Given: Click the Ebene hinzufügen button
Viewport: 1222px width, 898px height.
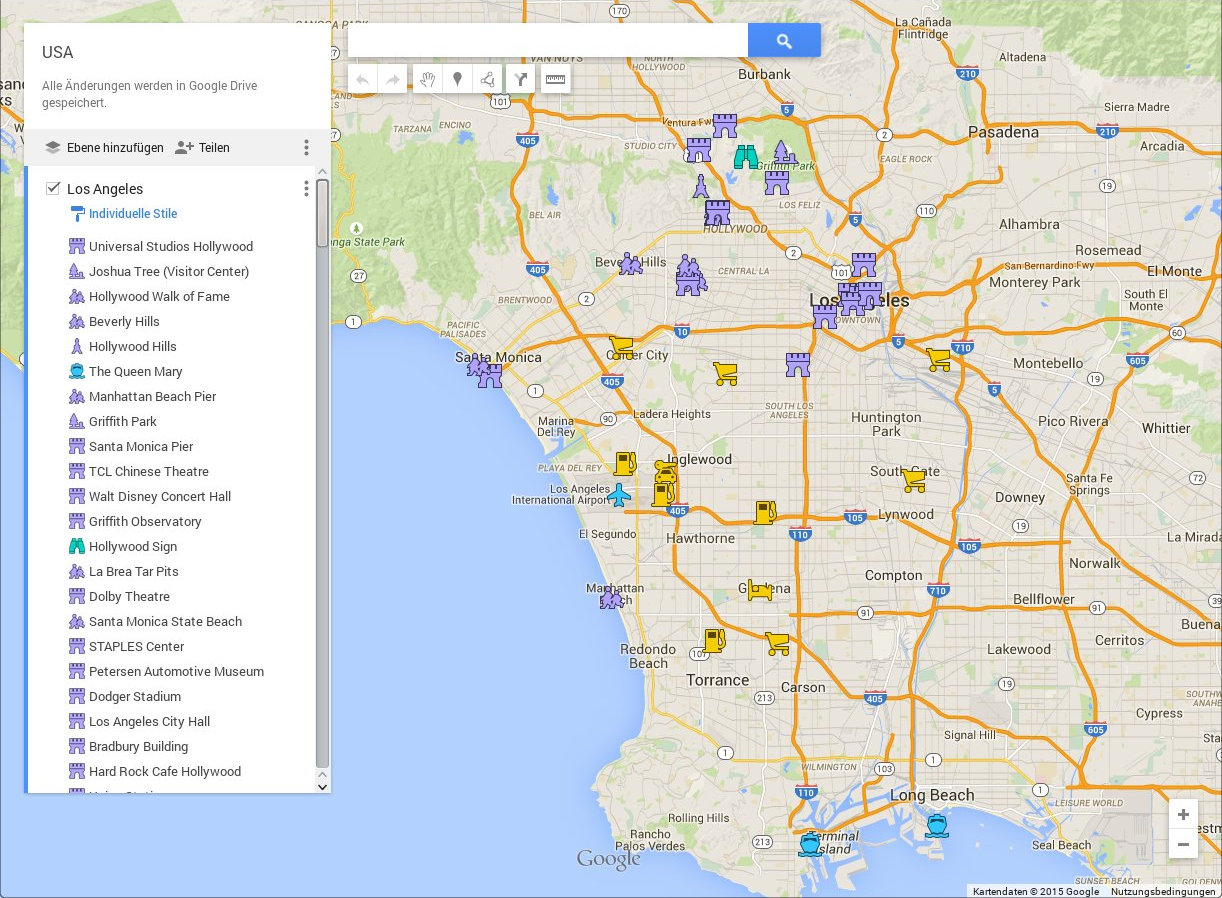Looking at the screenshot, I should pyautogui.click(x=104, y=147).
